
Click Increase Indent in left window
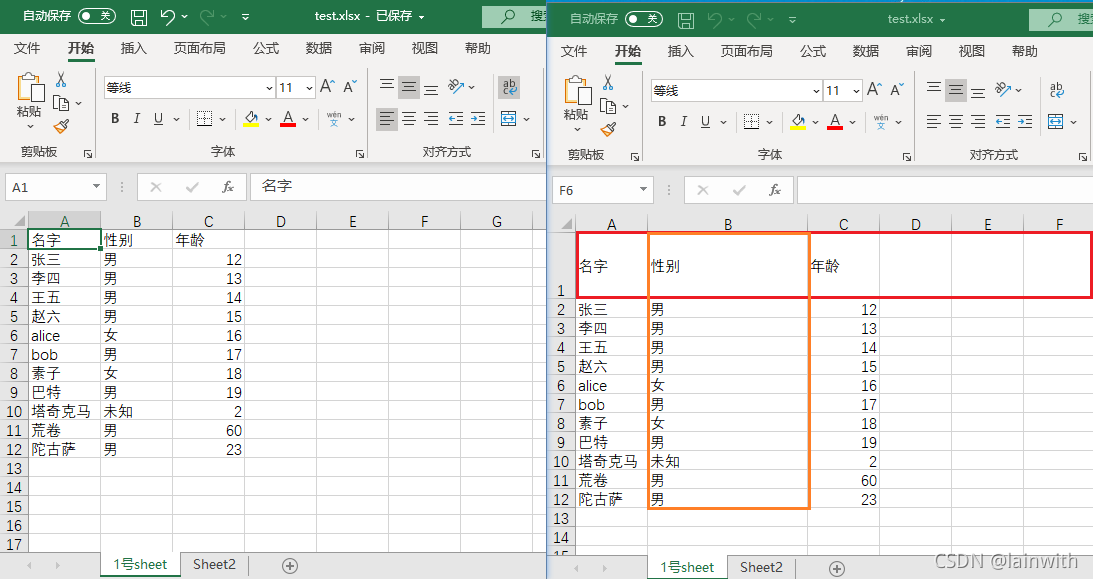click(478, 119)
